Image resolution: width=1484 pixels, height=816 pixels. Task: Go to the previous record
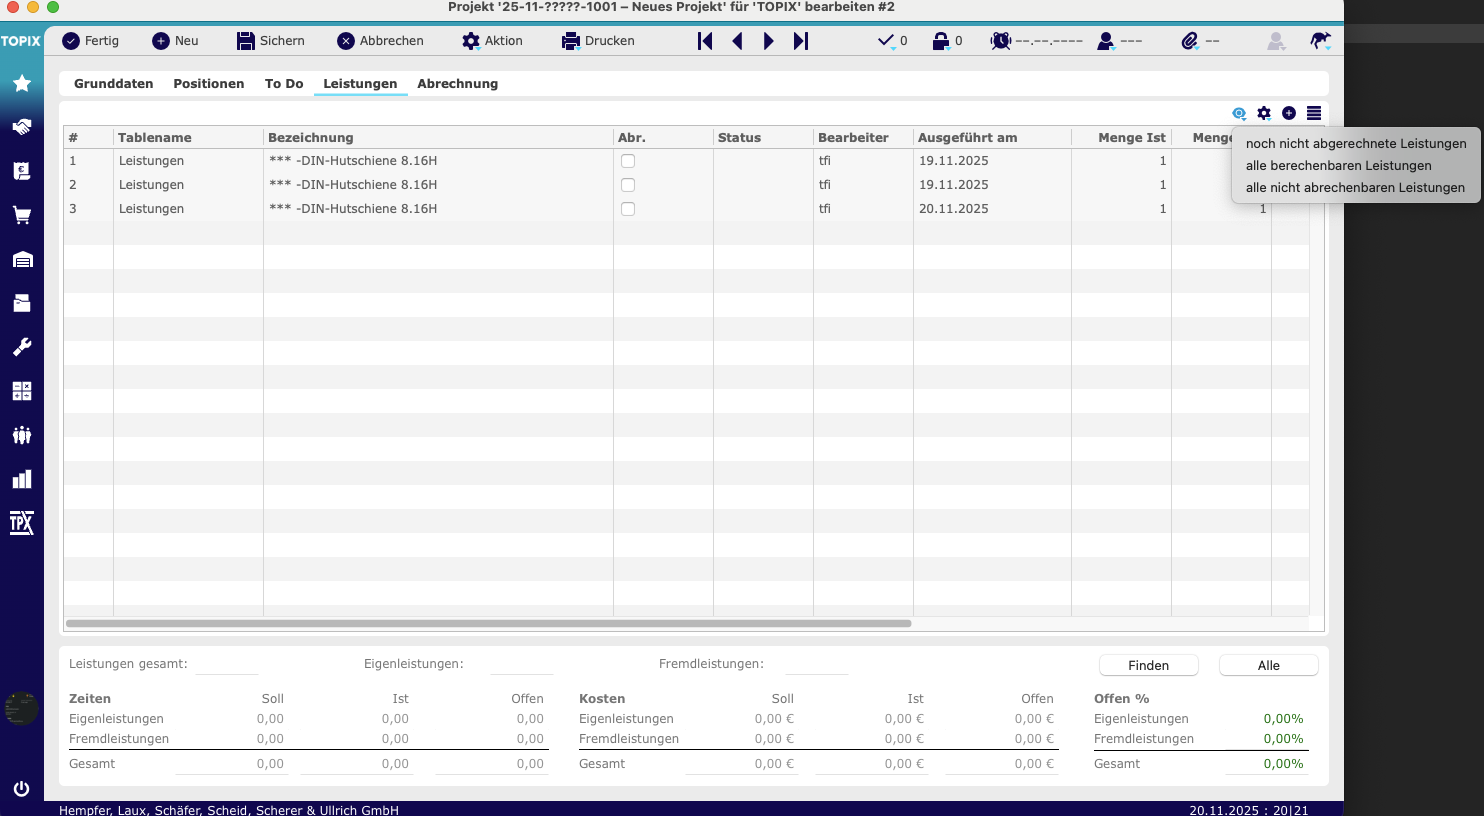(737, 41)
